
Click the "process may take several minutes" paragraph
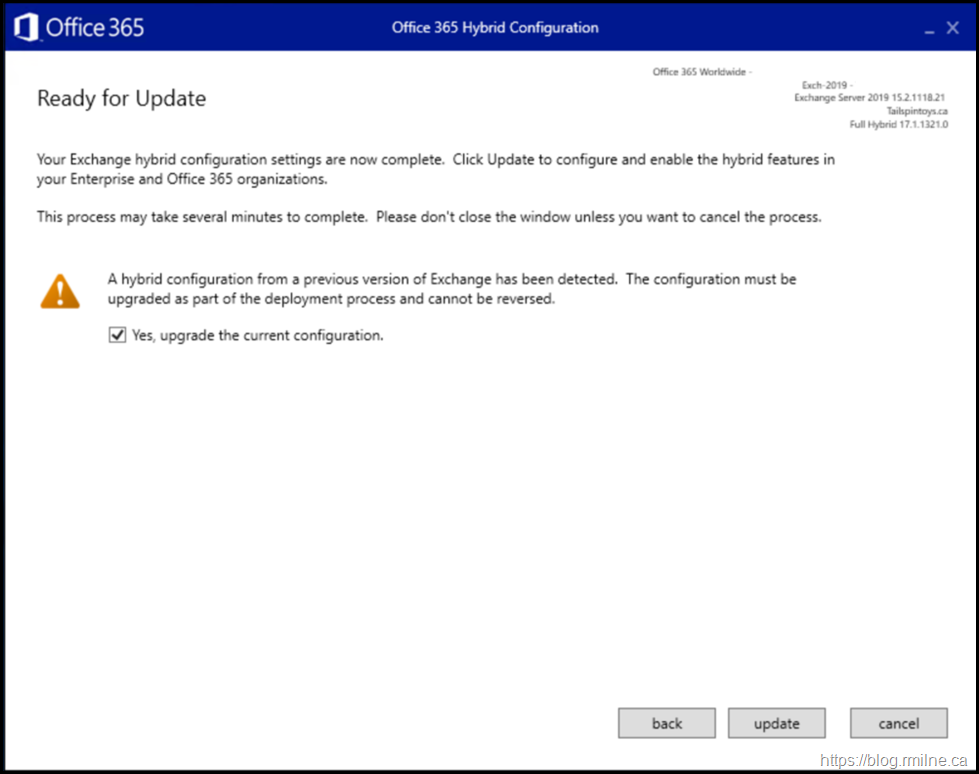pyautogui.click(x=429, y=217)
